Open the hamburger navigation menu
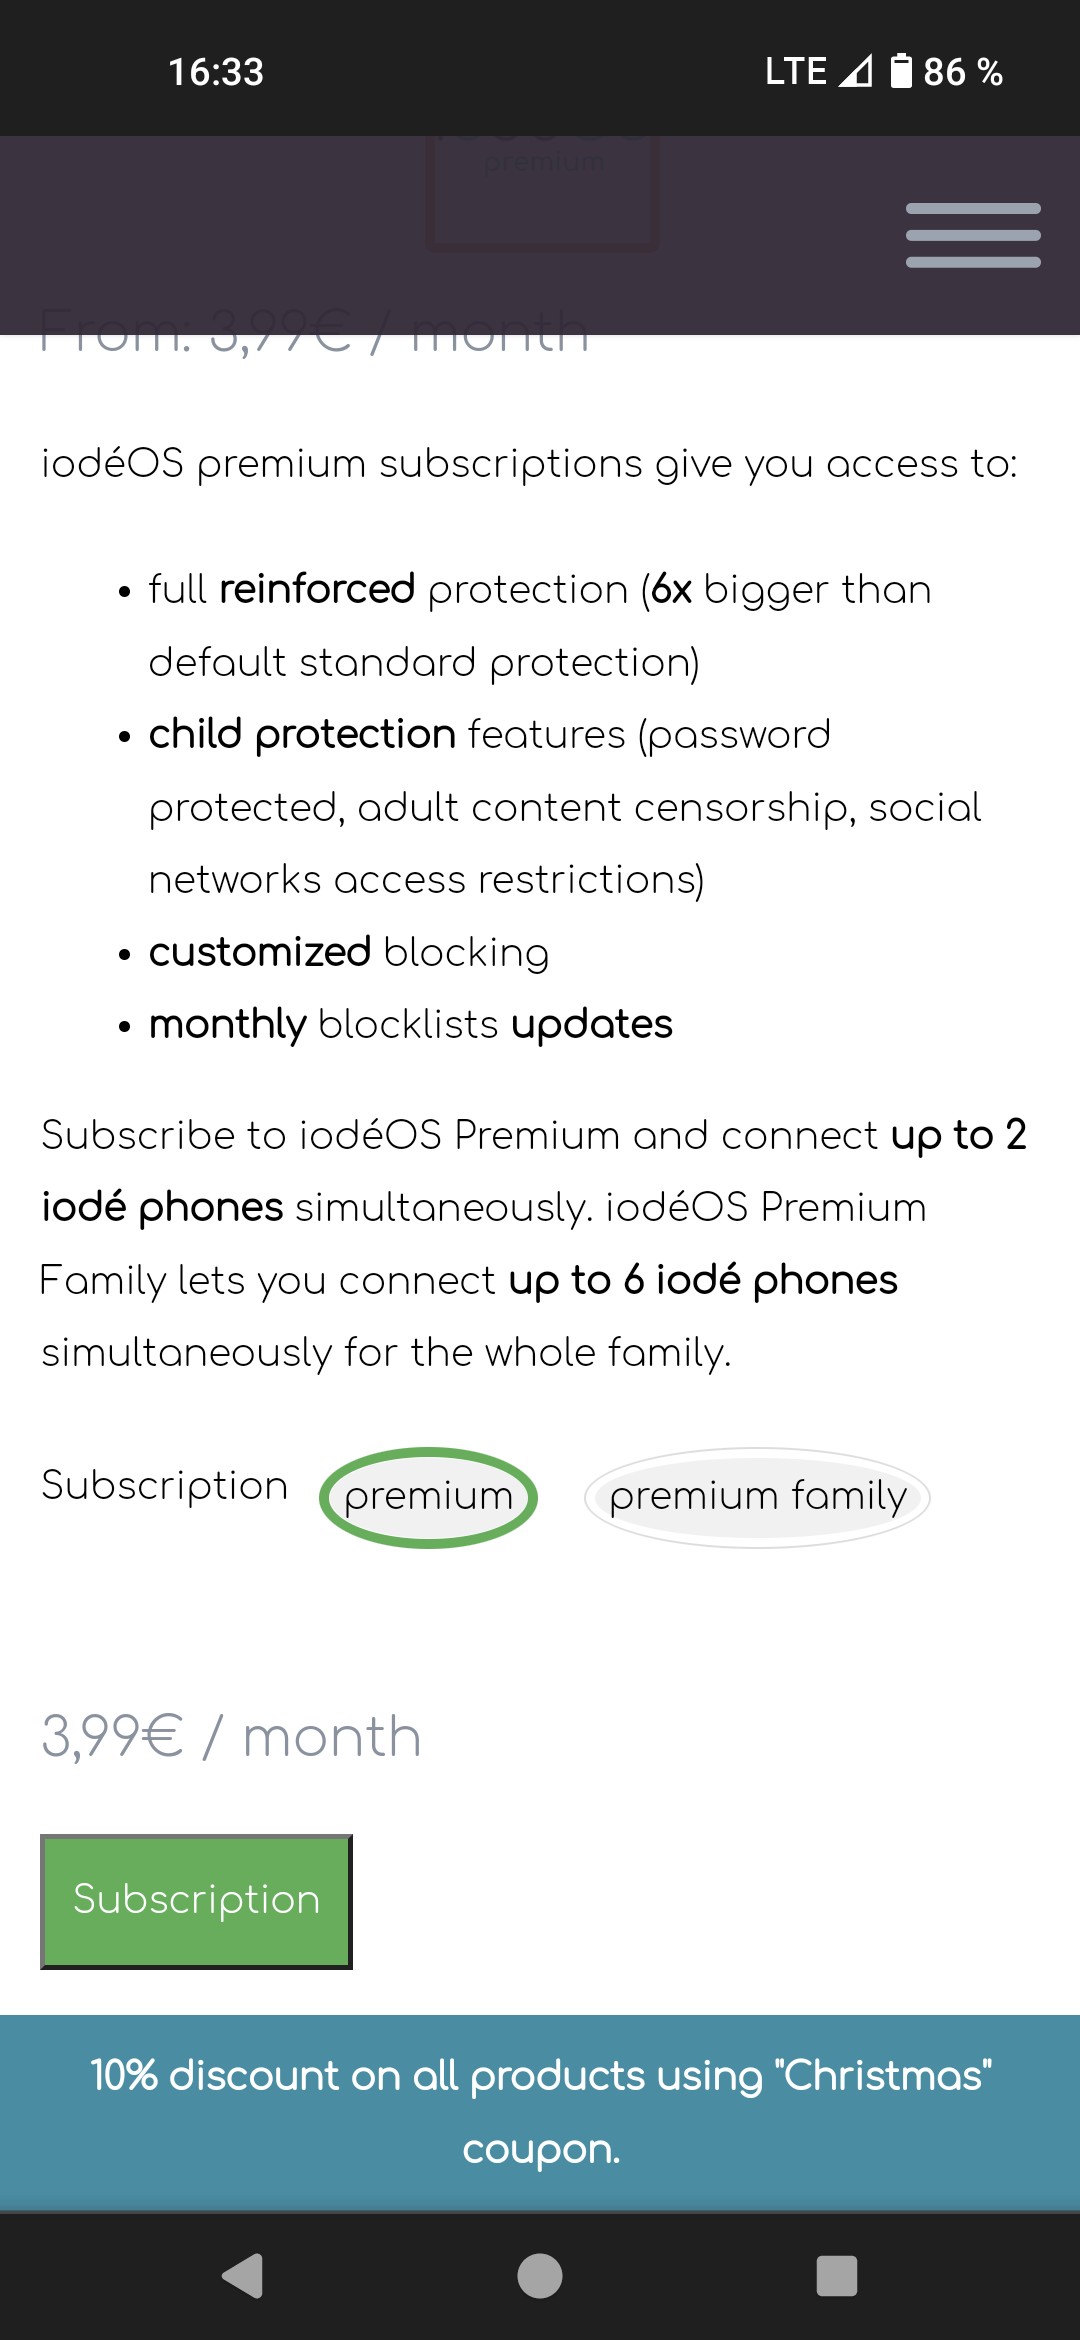1080x2340 pixels. (x=972, y=235)
